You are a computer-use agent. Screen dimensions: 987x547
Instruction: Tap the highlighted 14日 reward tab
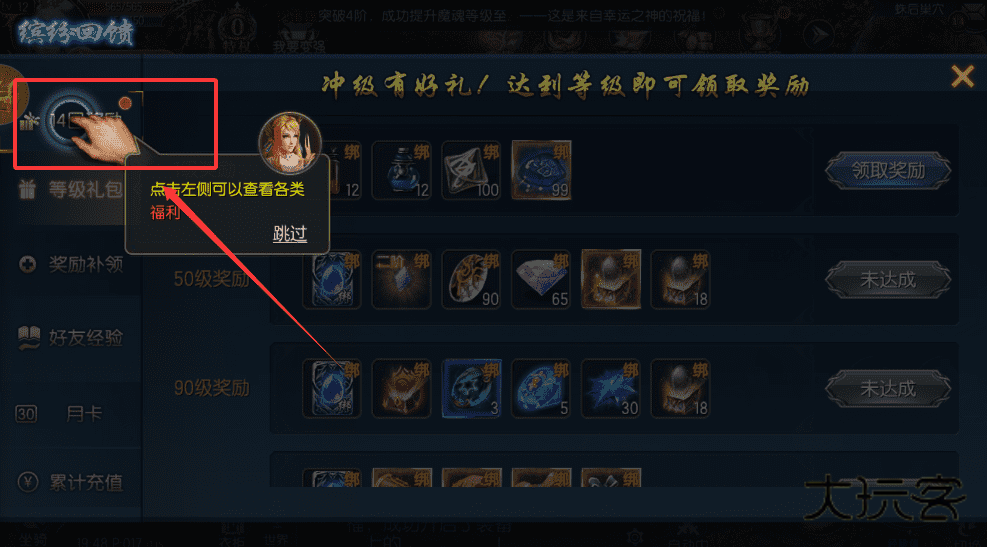coord(79,123)
